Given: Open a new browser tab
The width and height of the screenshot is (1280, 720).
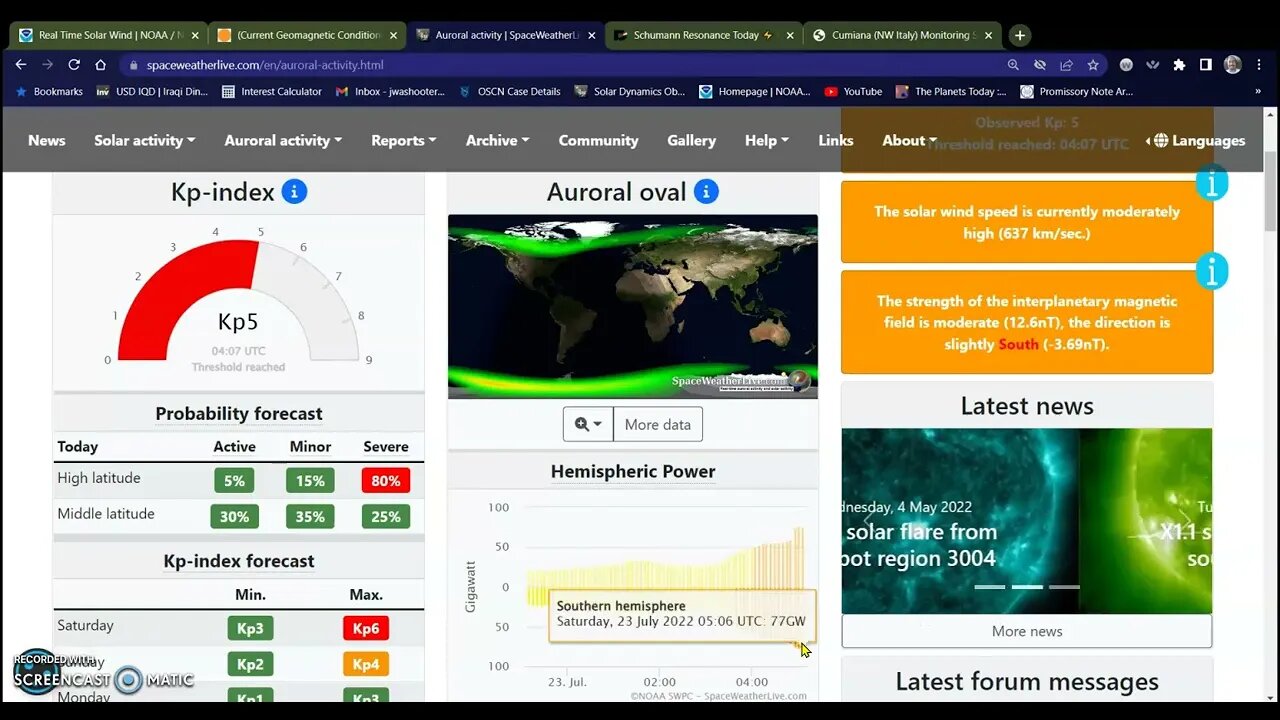Looking at the screenshot, I should 1019,35.
